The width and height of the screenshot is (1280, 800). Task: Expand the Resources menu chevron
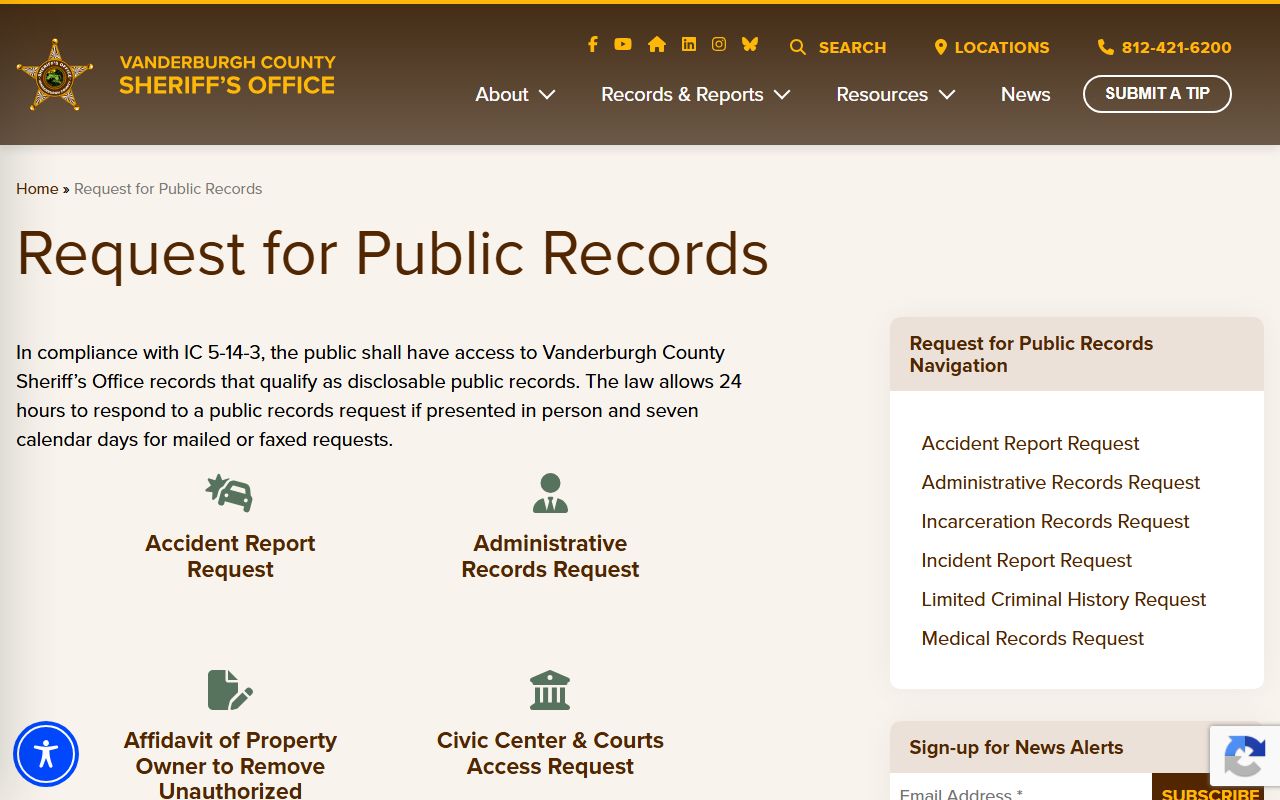(947, 95)
